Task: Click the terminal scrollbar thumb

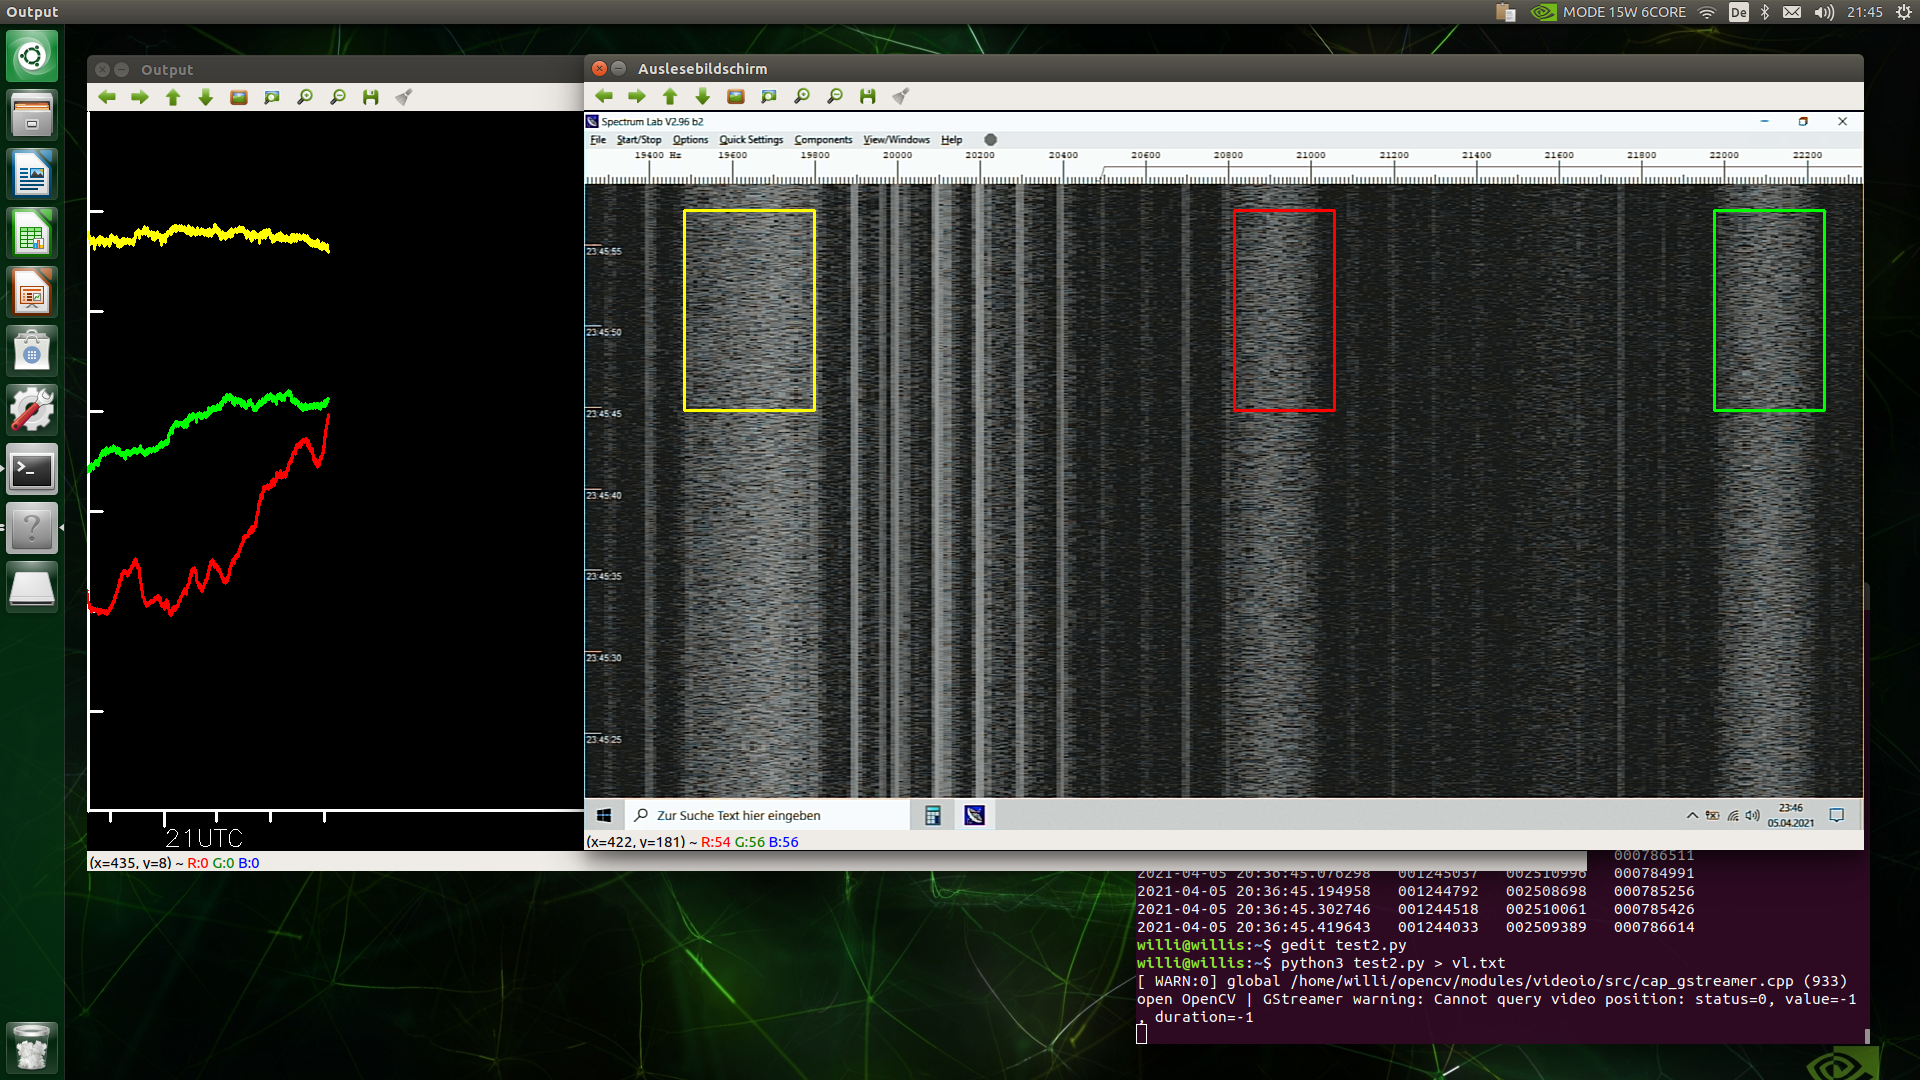Action: pos(1867,1035)
